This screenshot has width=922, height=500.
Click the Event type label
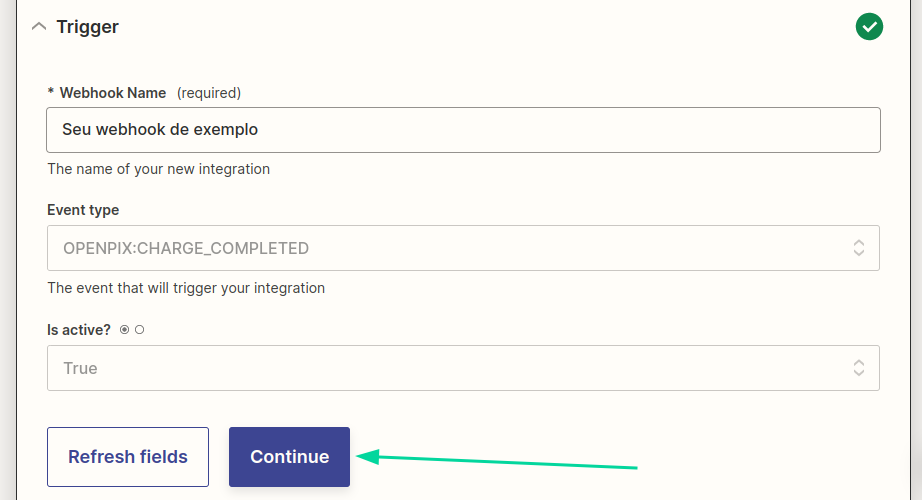(x=83, y=210)
